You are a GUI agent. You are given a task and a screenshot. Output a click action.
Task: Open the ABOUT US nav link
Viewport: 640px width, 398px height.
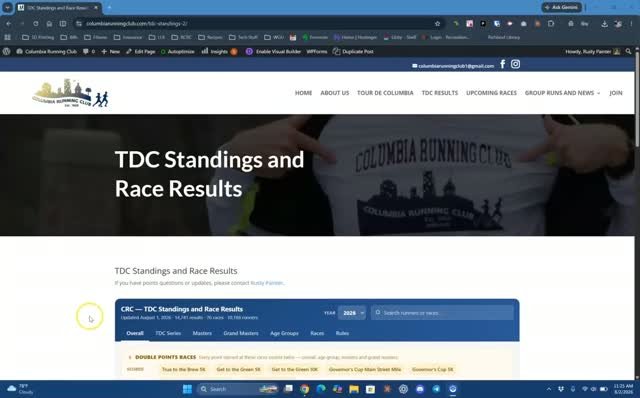pos(335,93)
